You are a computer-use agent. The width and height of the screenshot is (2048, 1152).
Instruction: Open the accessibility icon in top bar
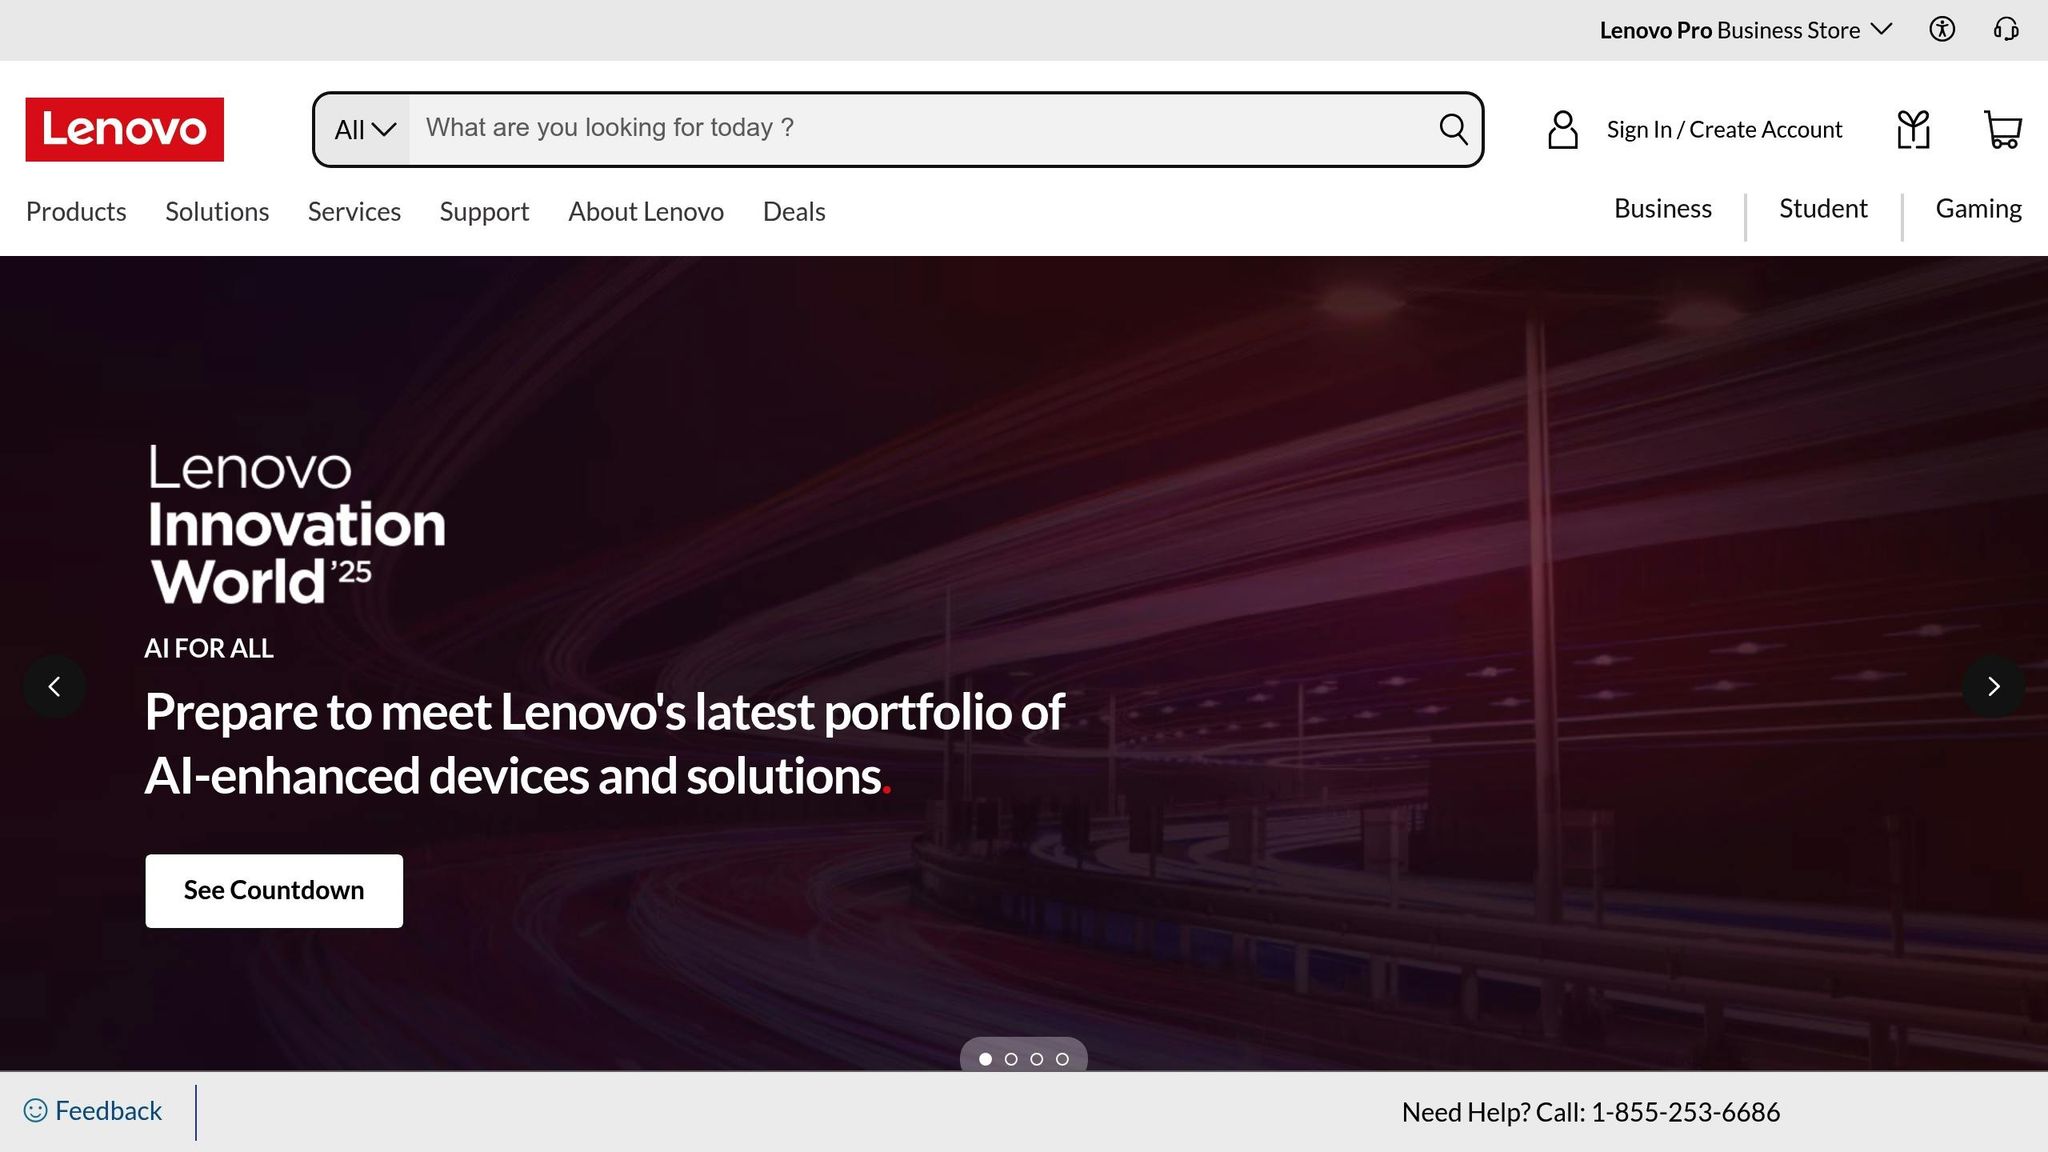[x=1942, y=30]
